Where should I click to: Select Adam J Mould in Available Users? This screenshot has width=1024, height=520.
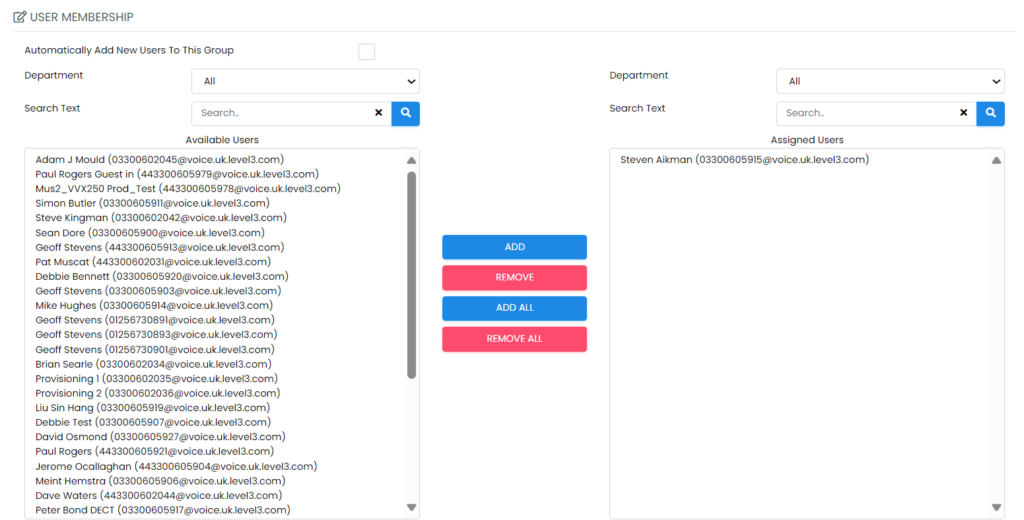click(159, 160)
